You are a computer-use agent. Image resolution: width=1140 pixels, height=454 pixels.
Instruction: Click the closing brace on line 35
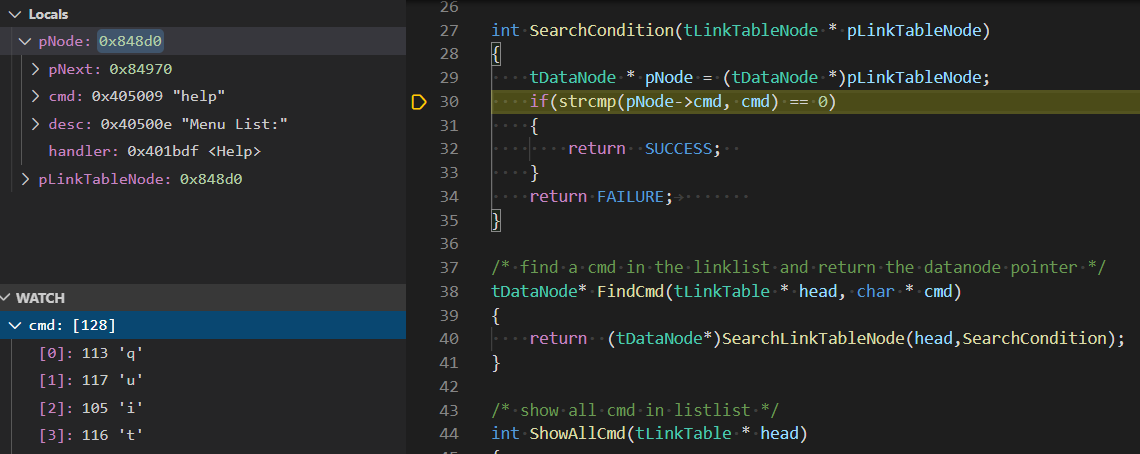(497, 220)
